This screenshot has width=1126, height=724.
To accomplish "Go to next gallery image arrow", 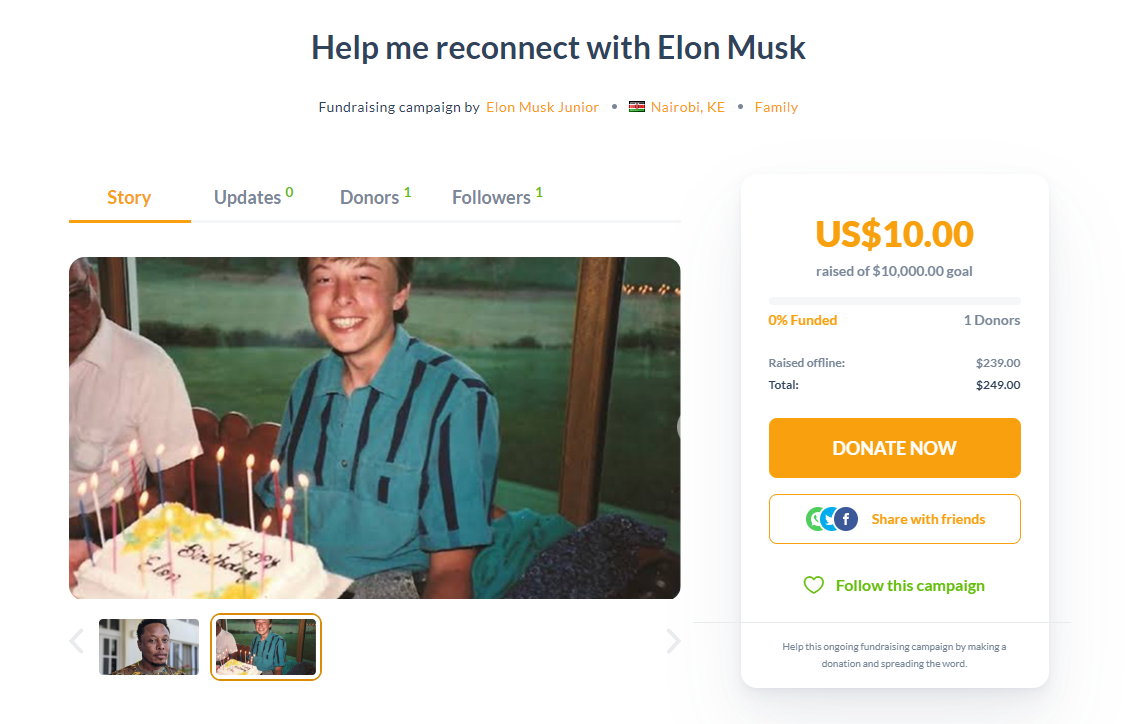I will (x=673, y=641).
